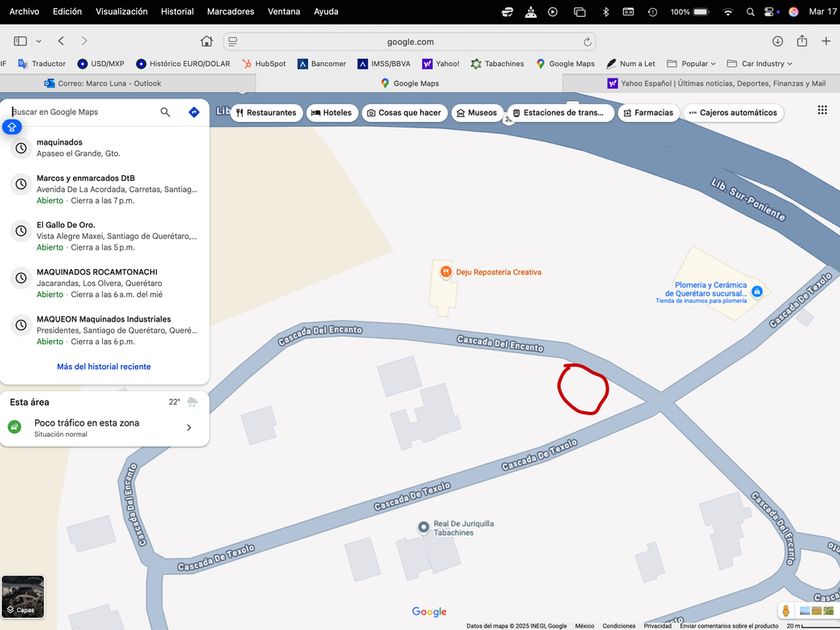Switch to the Correo Marco Luna Outlook tab
This screenshot has height=630, width=840.
(x=102, y=83)
